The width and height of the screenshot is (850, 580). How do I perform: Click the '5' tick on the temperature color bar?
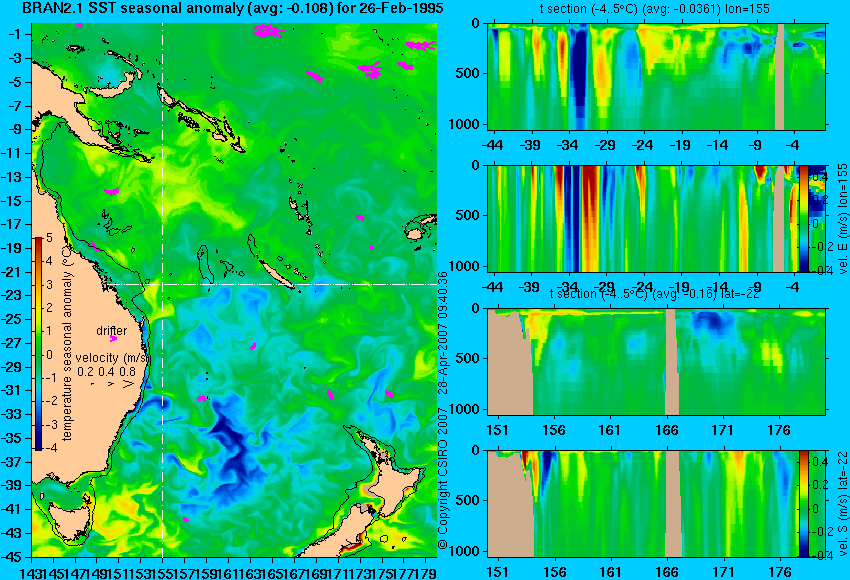tap(49, 238)
